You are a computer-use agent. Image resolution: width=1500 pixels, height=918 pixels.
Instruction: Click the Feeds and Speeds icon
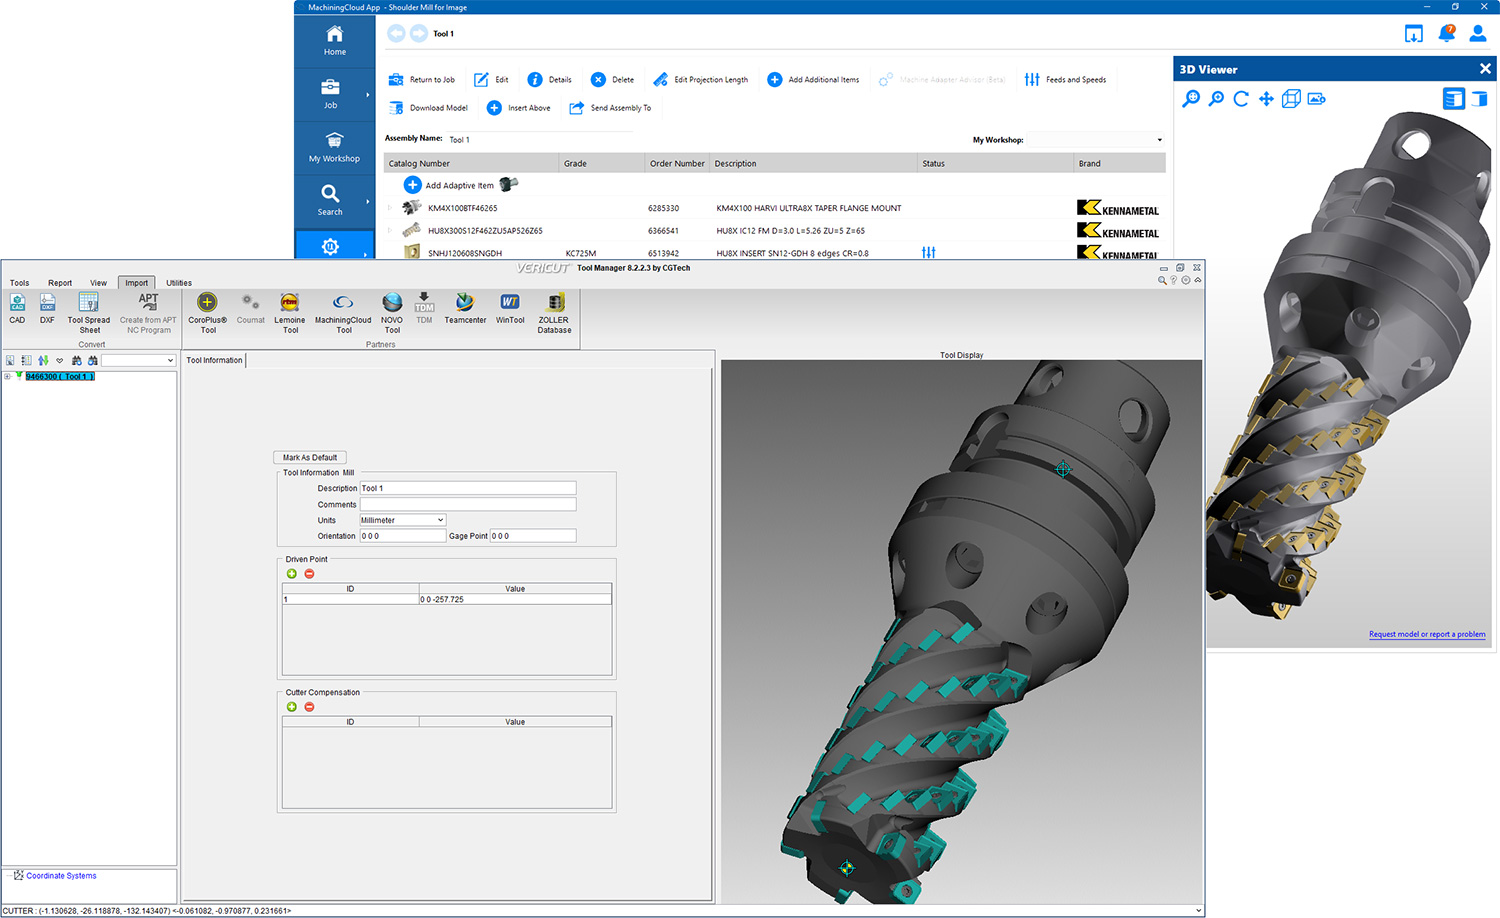(x=1032, y=80)
